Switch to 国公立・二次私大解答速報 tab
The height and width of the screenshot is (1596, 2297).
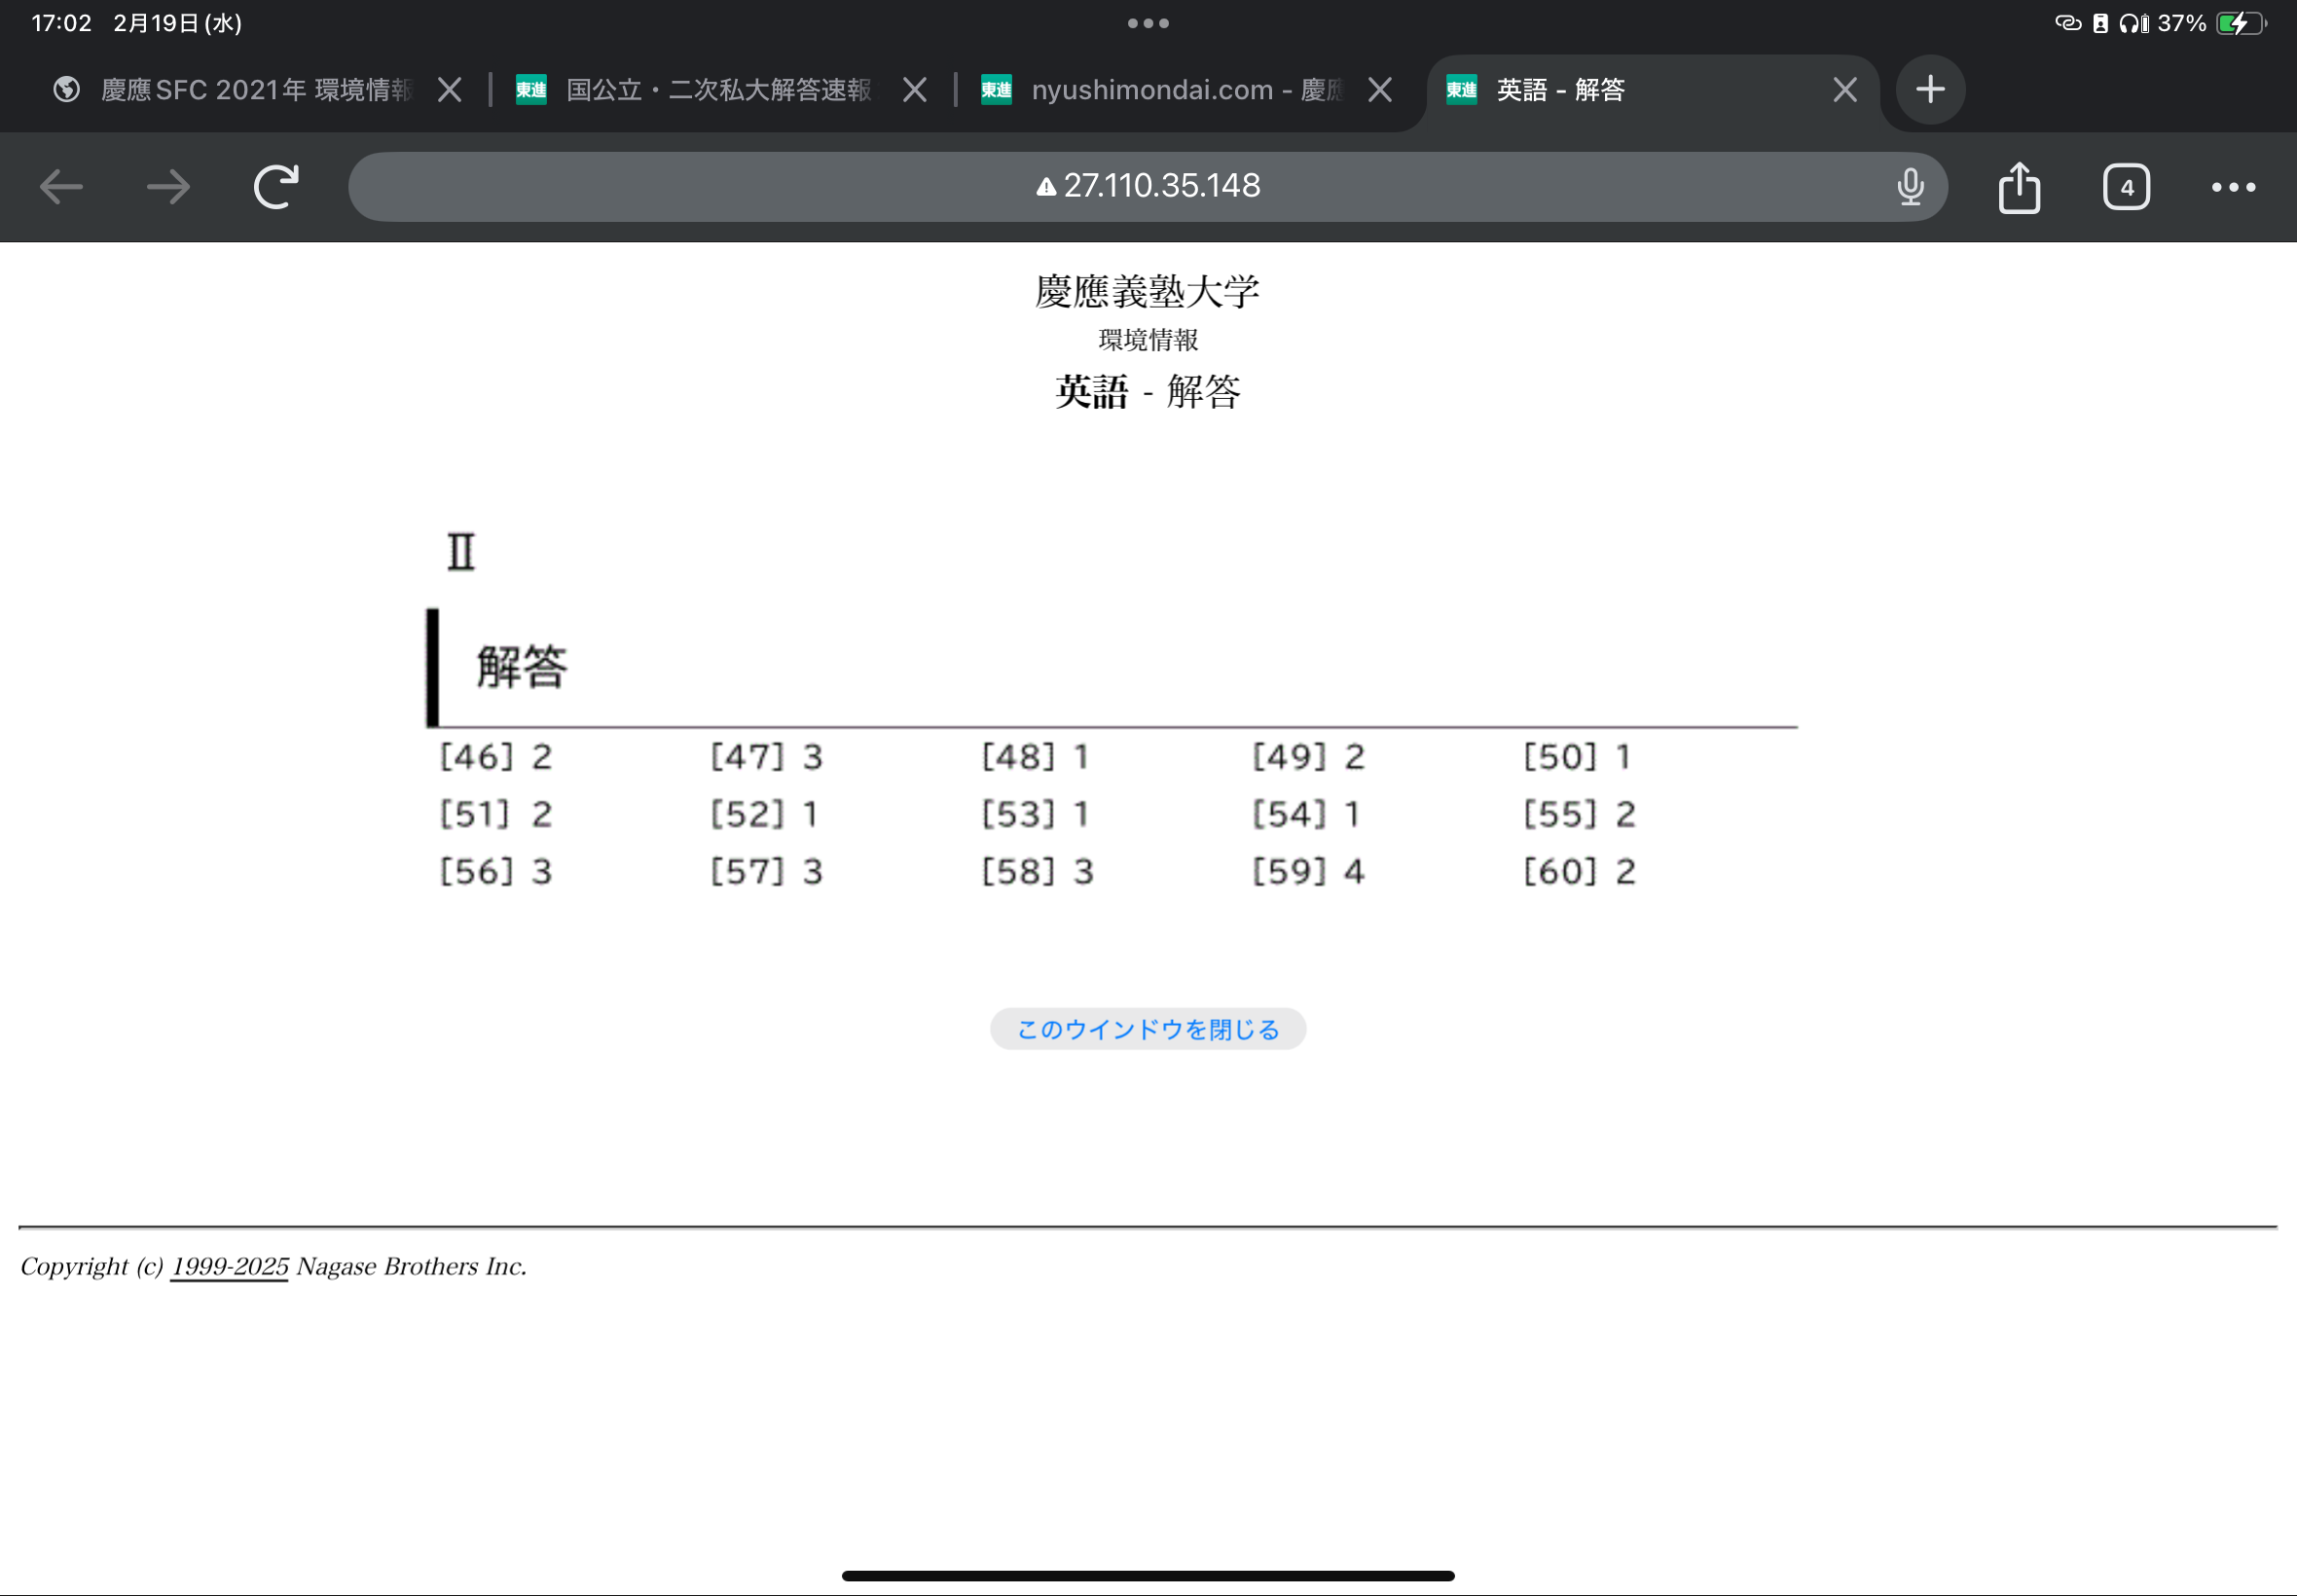718,90
